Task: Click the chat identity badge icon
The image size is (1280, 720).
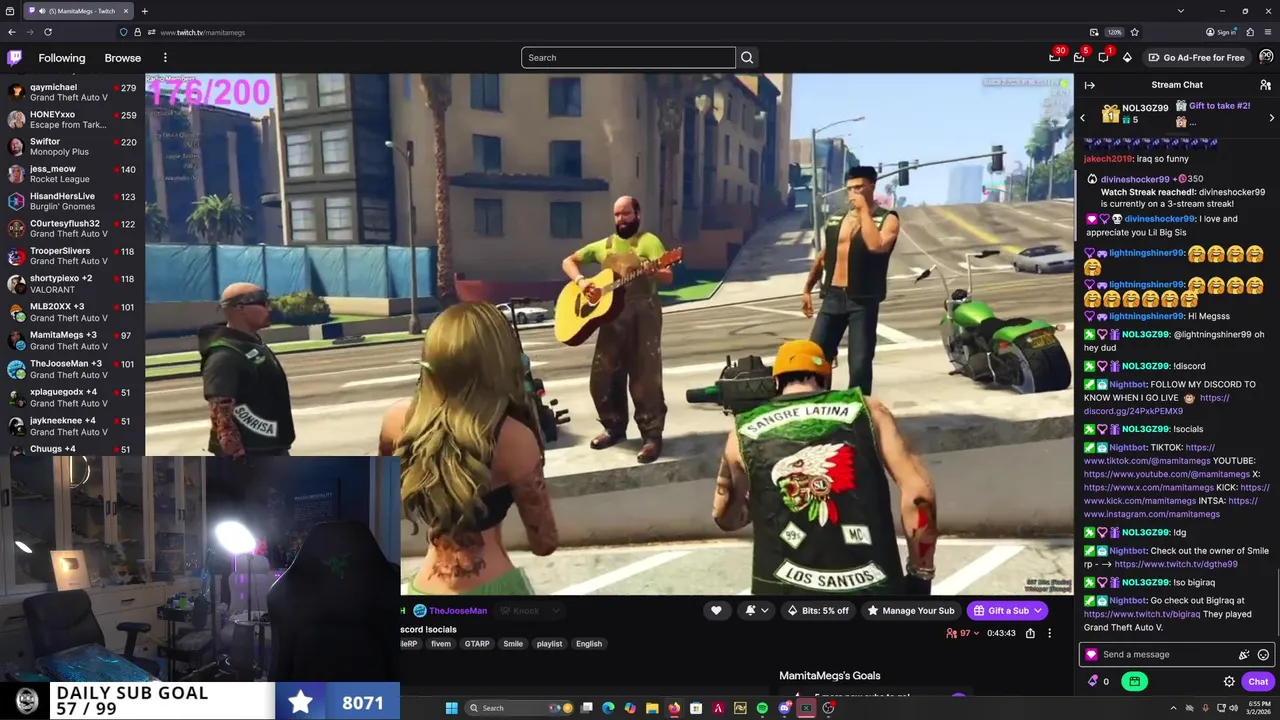Action: [x=1091, y=655]
